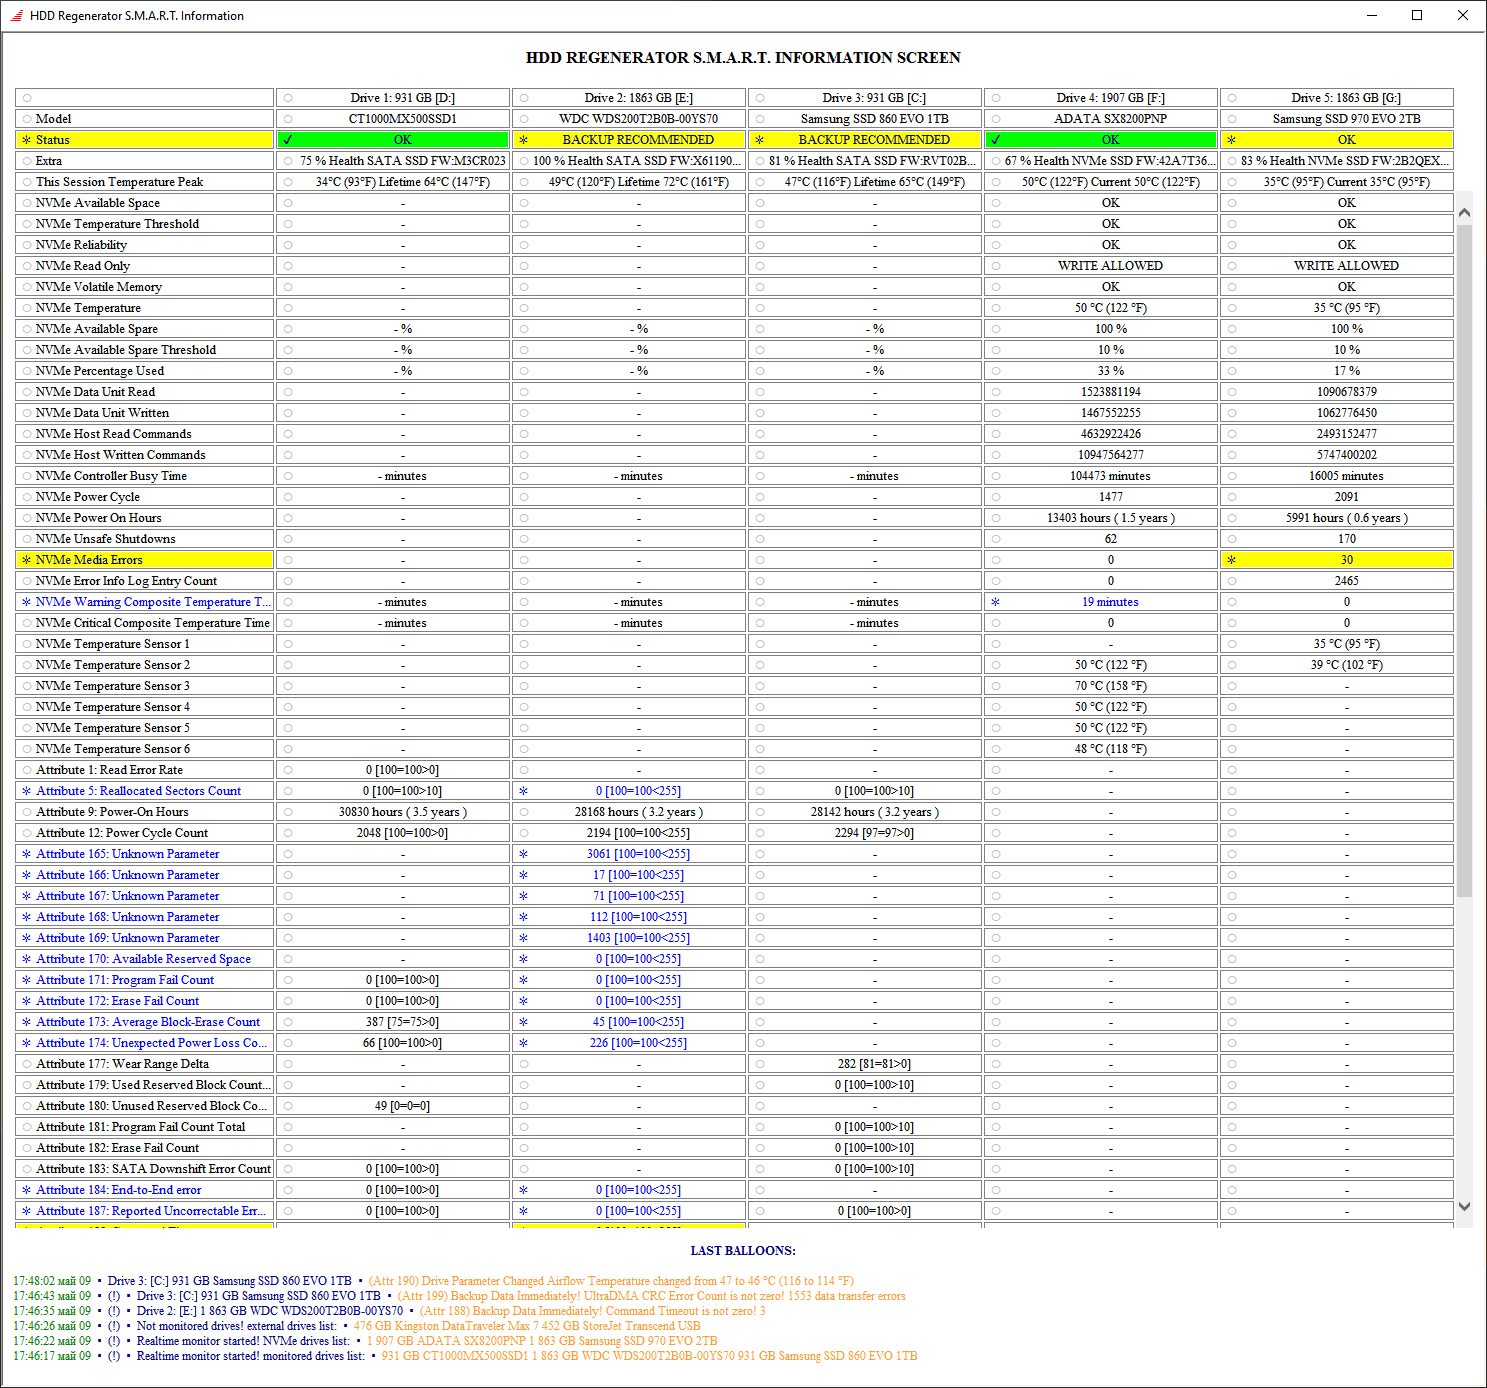Click the vertical scrollbar thumb of the table
The height and width of the screenshot is (1388, 1487).
tap(1464, 560)
